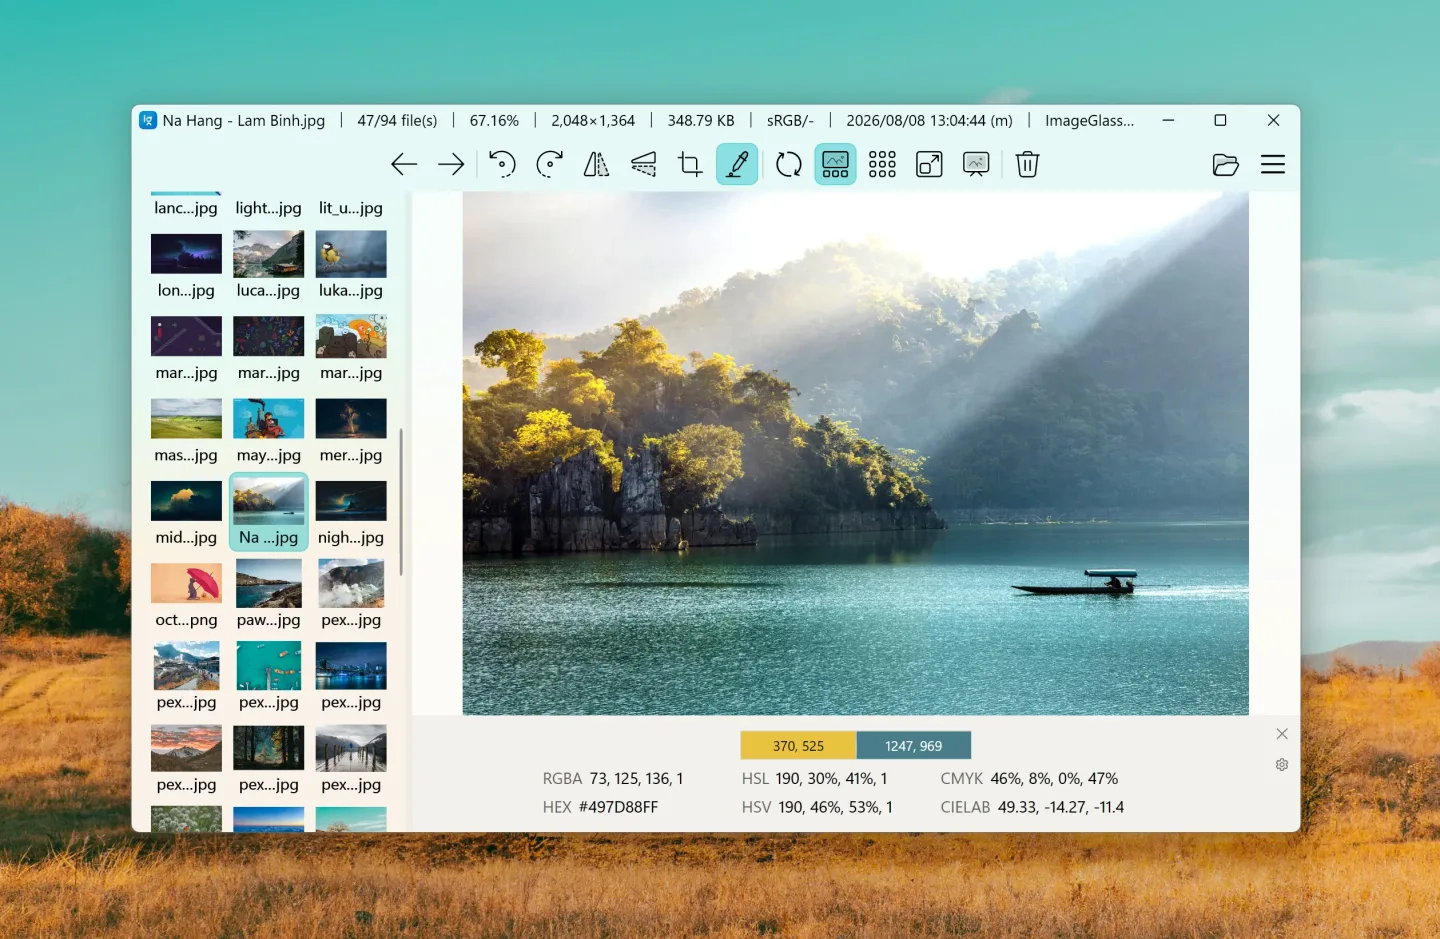This screenshot has height=939, width=1440.
Task: Flip the image horizontally
Action: [596, 164]
